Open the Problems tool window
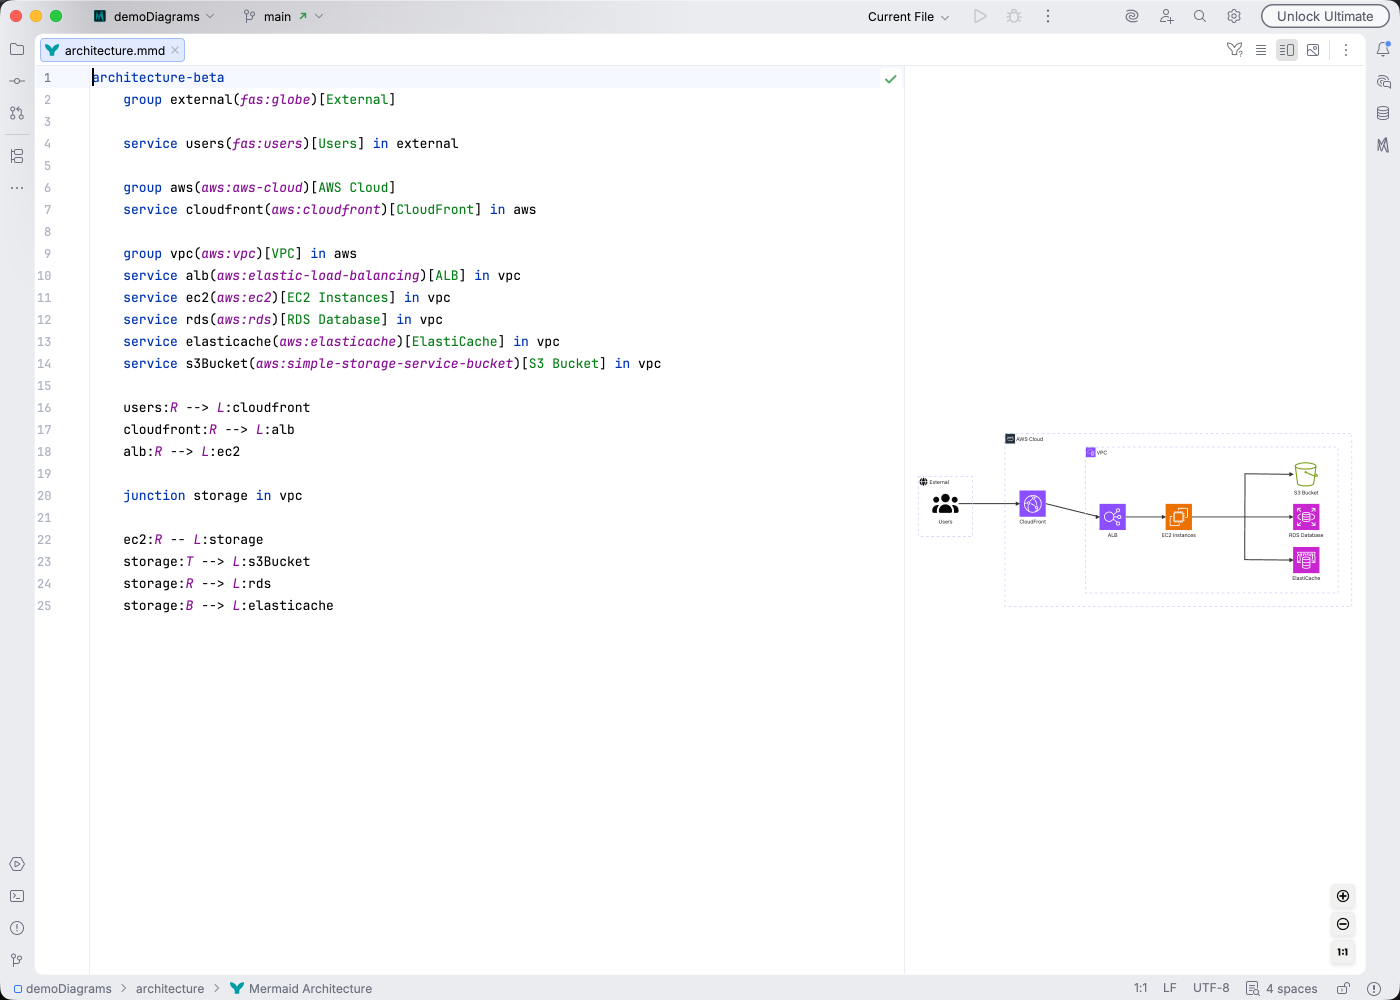The height and width of the screenshot is (1000, 1400). click(16, 928)
